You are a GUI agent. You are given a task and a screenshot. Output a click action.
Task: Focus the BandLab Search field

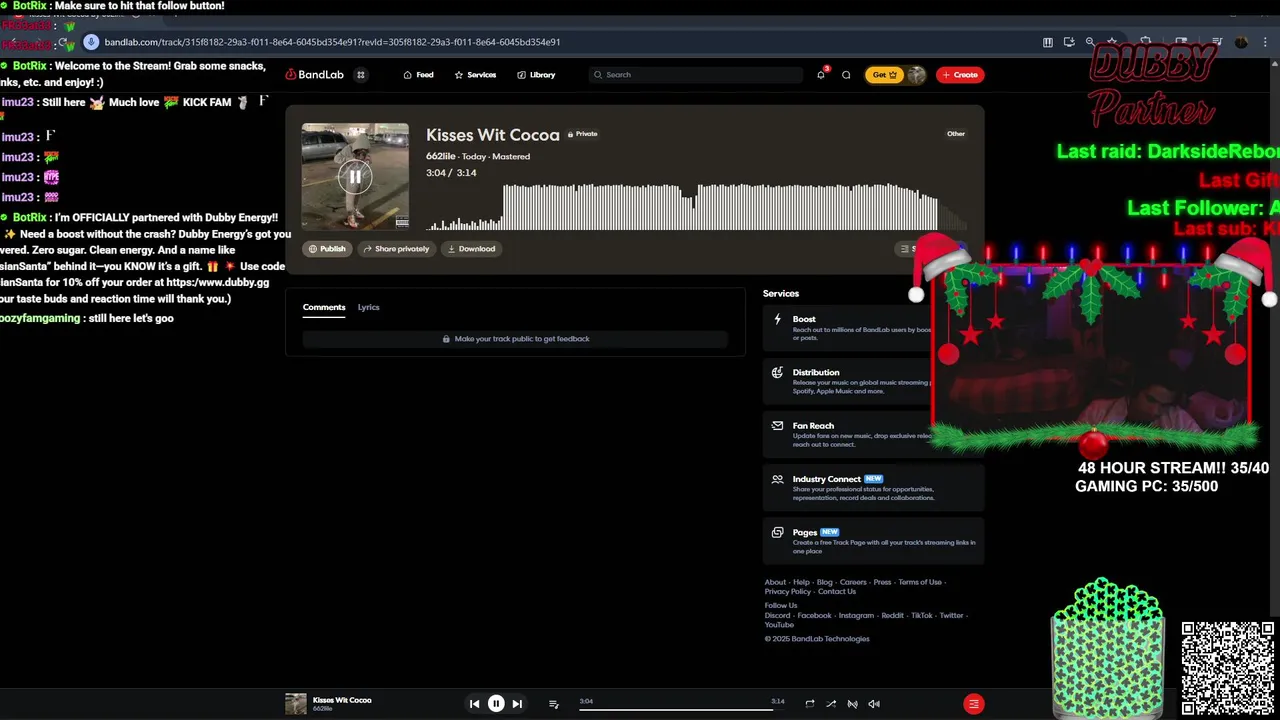[x=696, y=75]
